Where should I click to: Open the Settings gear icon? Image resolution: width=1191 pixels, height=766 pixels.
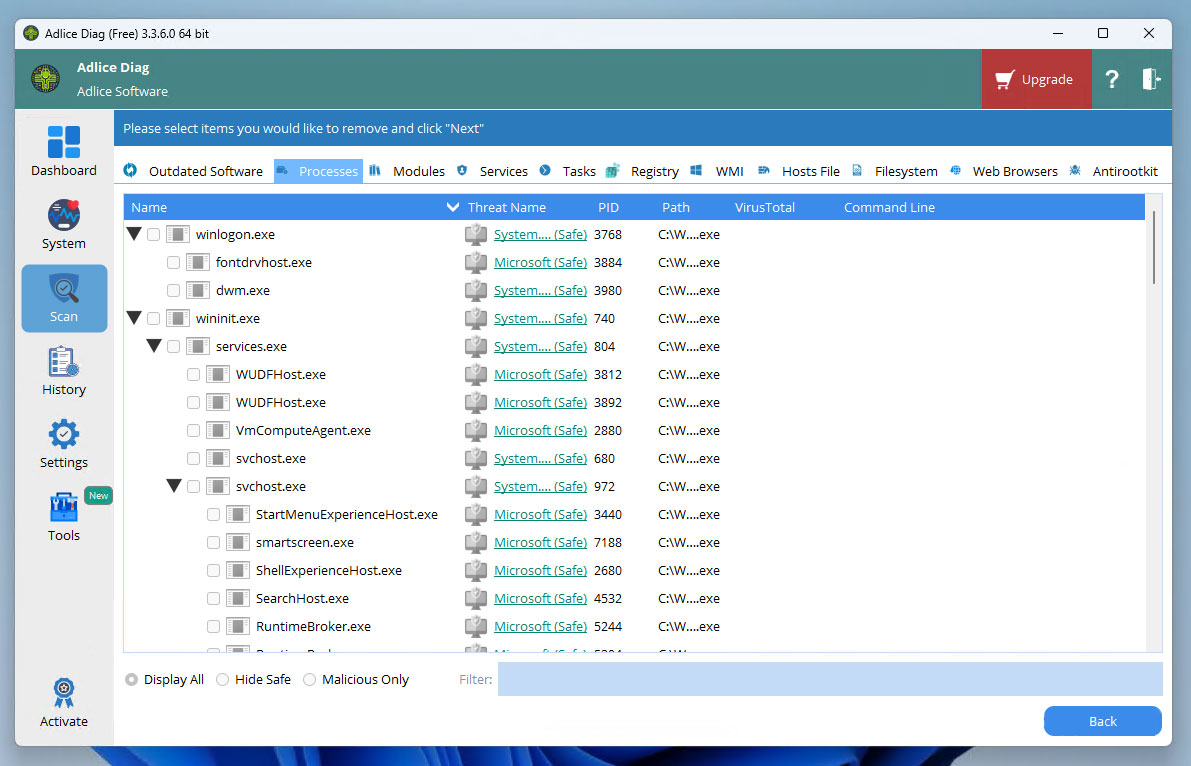(x=64, y=435)
